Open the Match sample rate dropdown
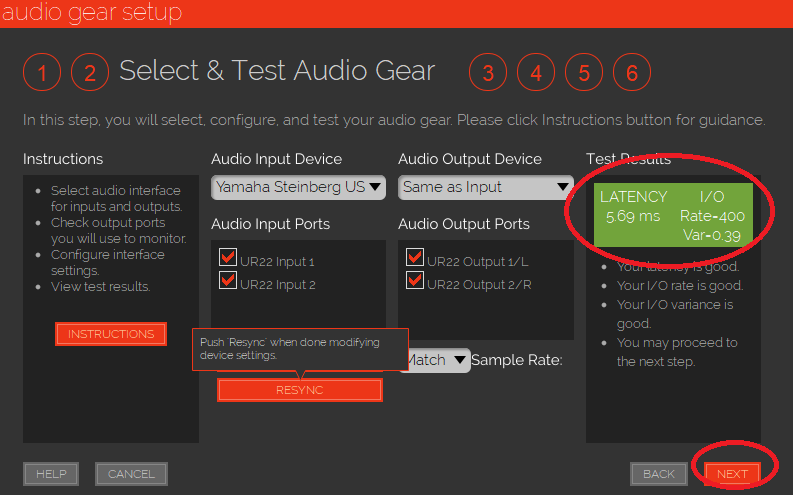The width and height of the screenshot is (793, 495). [436, 360]
